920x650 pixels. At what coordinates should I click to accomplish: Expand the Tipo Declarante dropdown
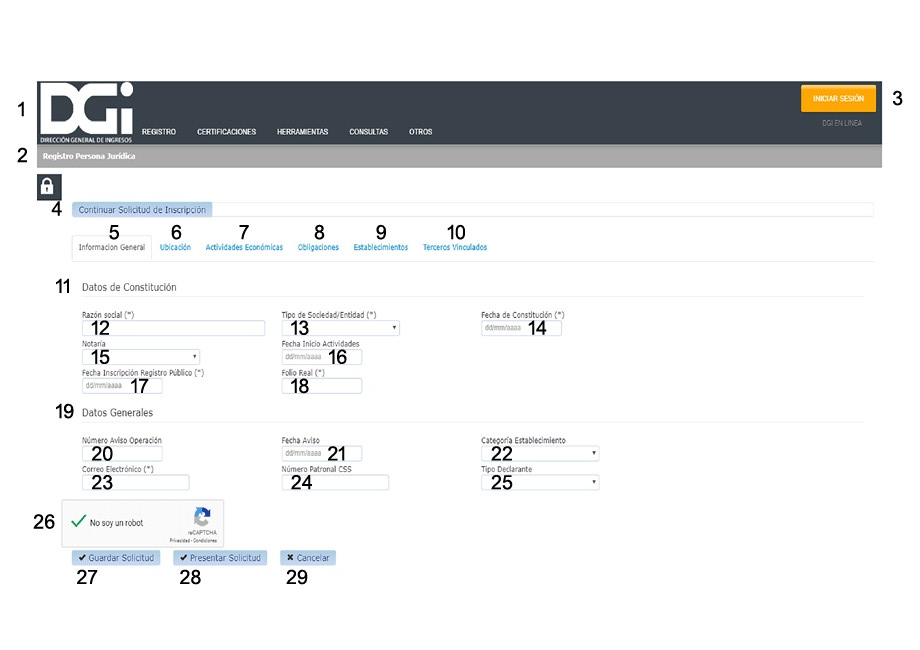tap(540, 482)
